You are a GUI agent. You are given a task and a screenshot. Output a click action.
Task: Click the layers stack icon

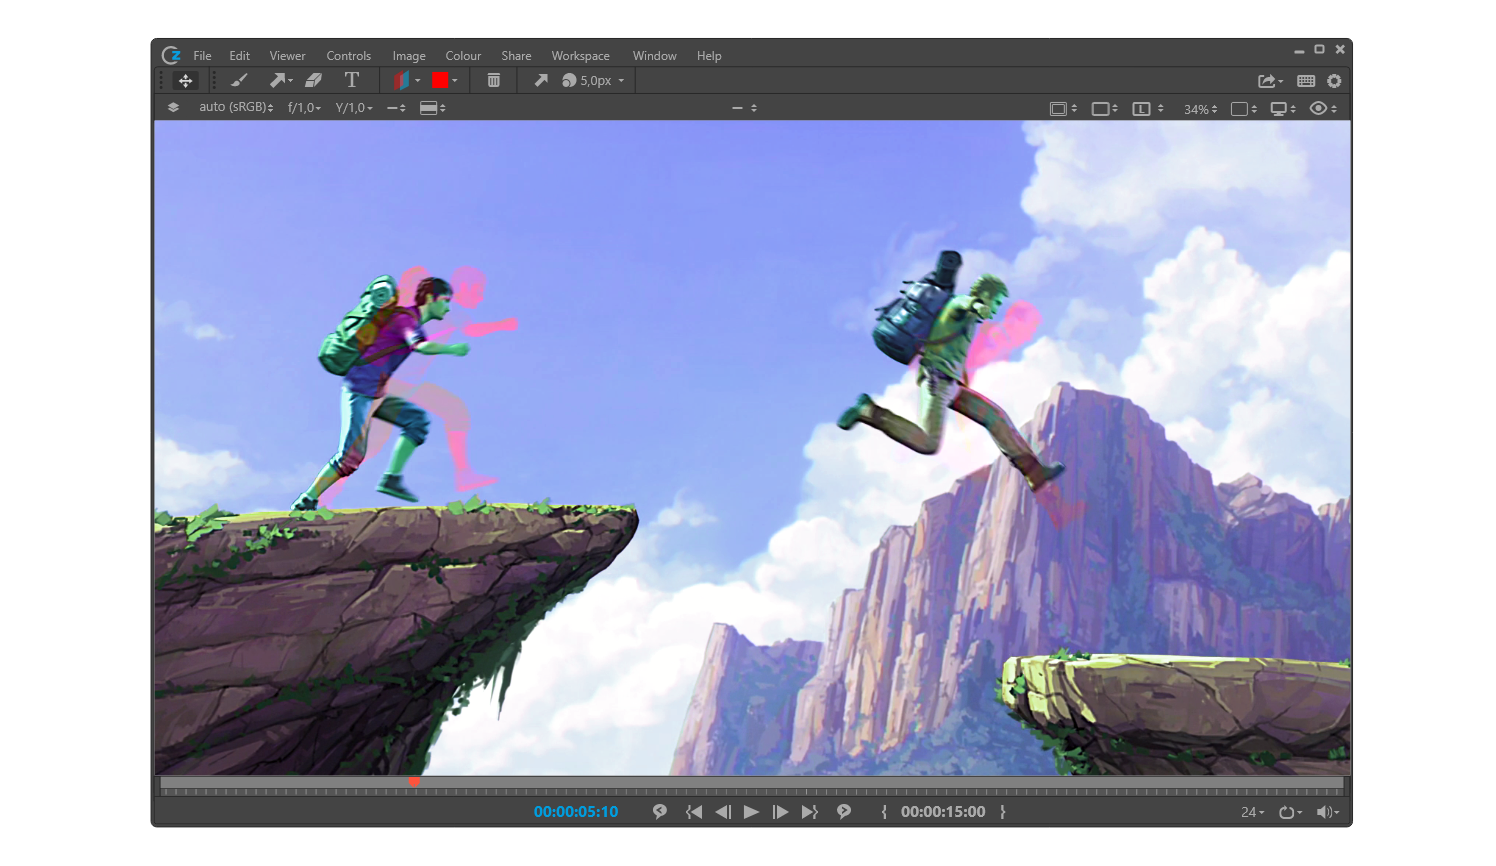tap(173, 107)
